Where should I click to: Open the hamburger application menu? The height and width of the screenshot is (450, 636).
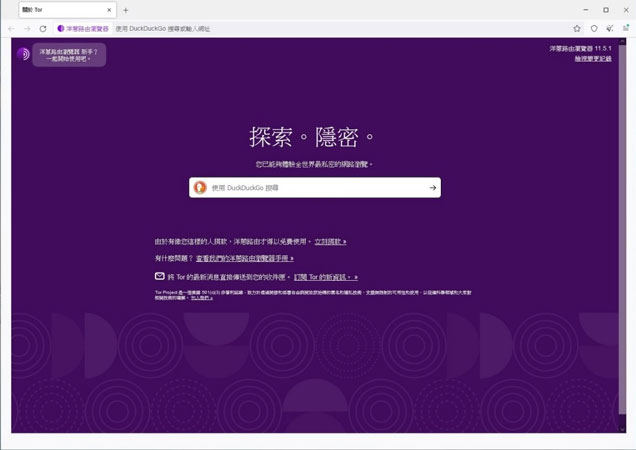coord(626,28)
